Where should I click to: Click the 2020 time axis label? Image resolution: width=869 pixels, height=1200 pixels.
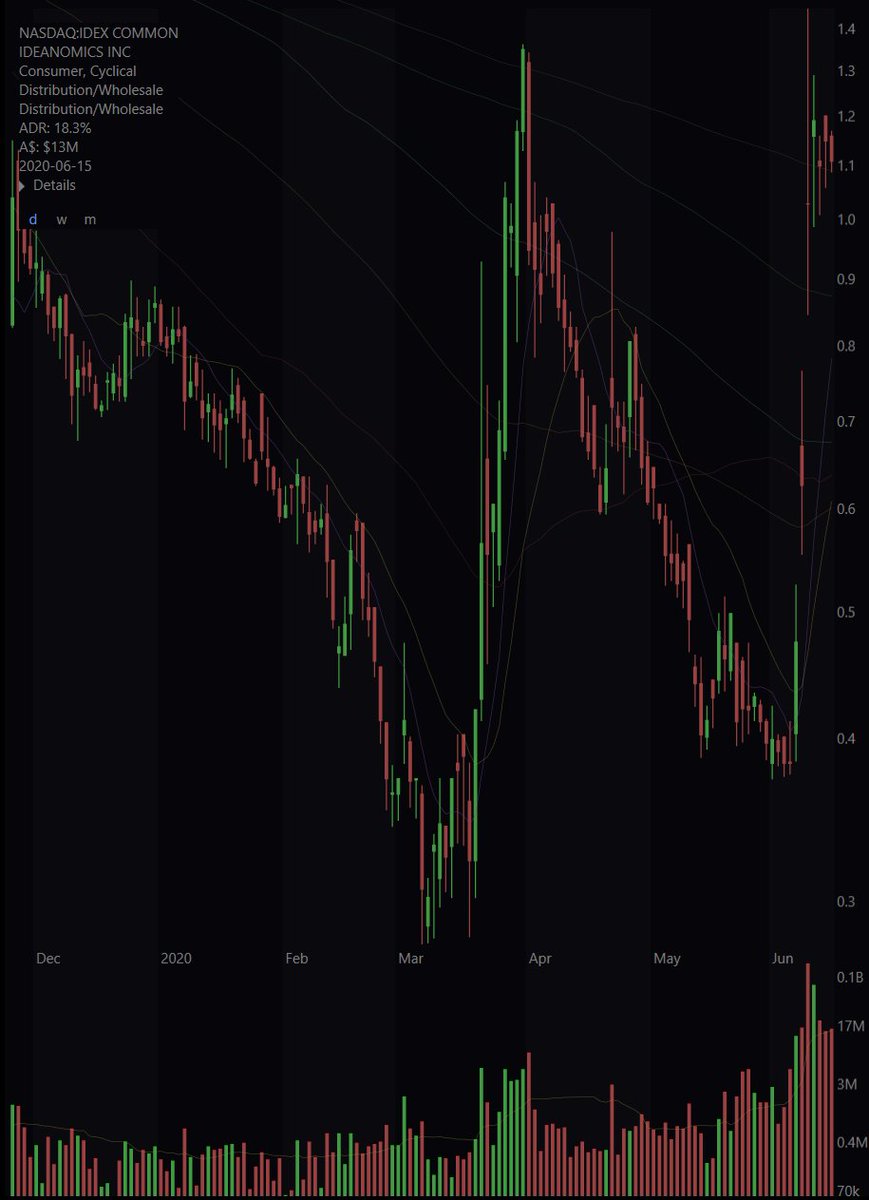(175, 959)
